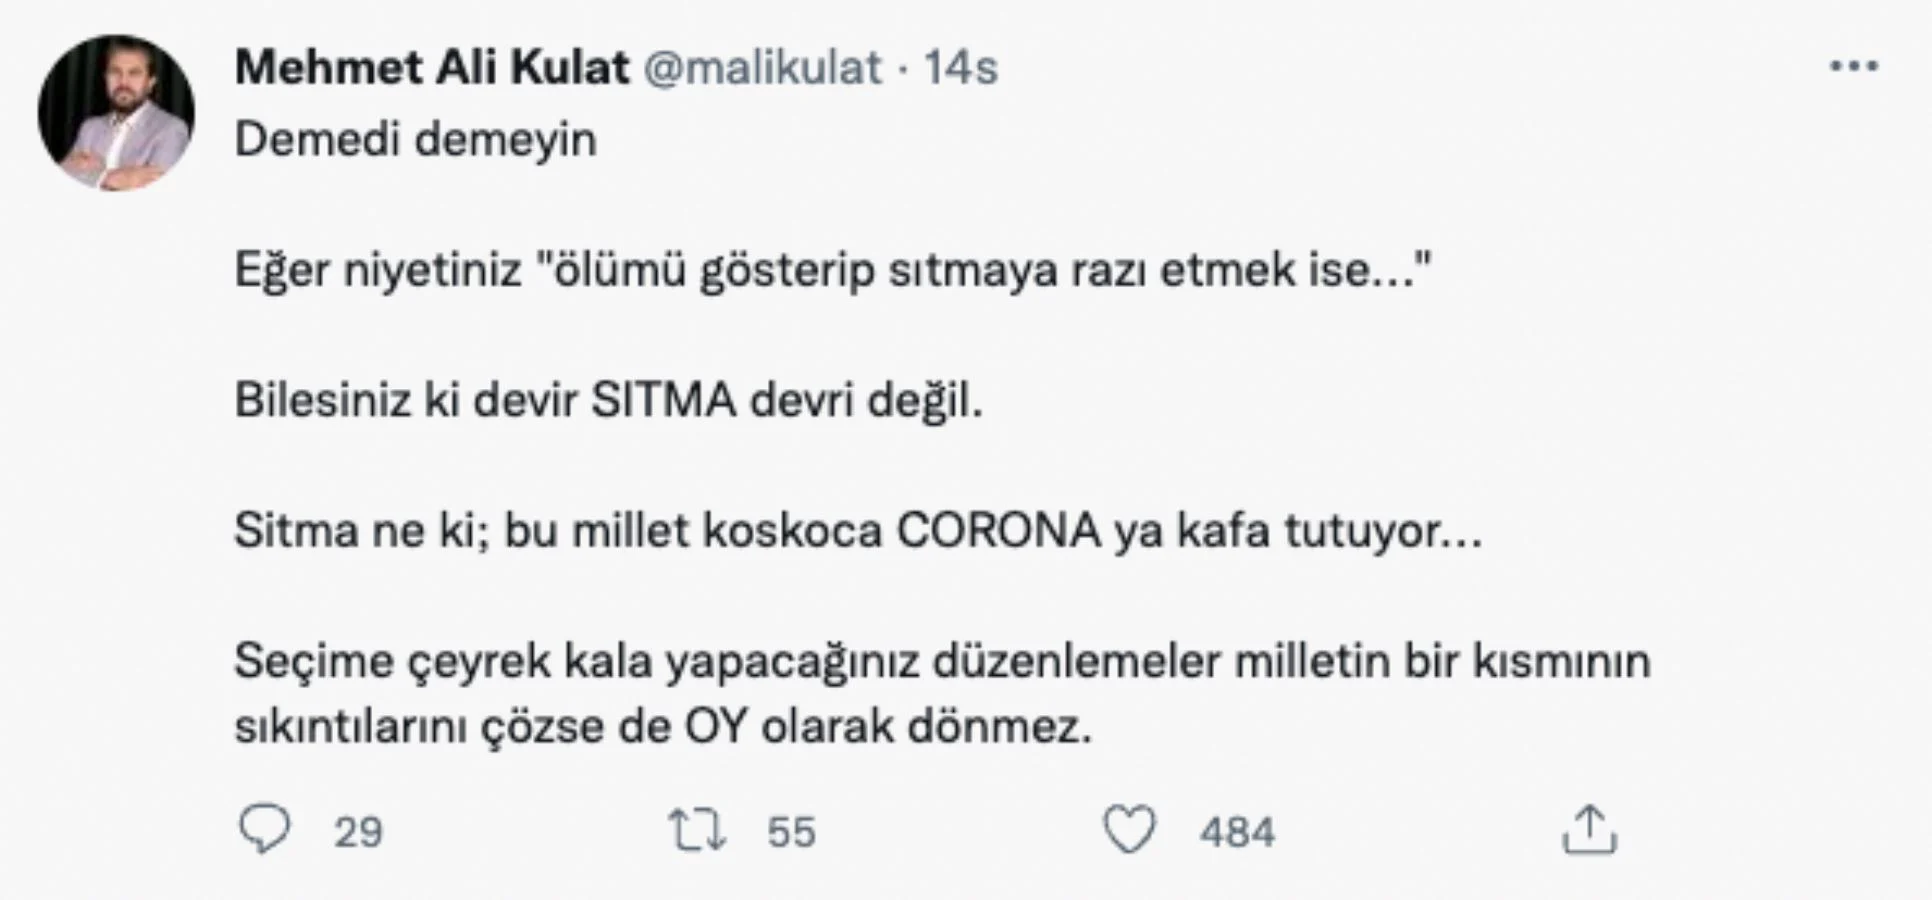Click the line starting "Seçime çeyrek kala"
1932x900 pixels.
tap(941, 662)
